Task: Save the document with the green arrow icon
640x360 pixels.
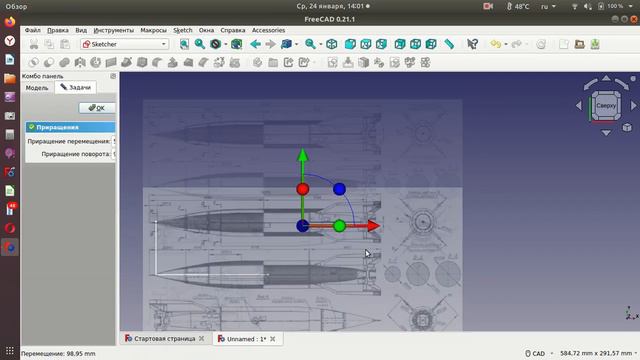Action: click(595, 44)
